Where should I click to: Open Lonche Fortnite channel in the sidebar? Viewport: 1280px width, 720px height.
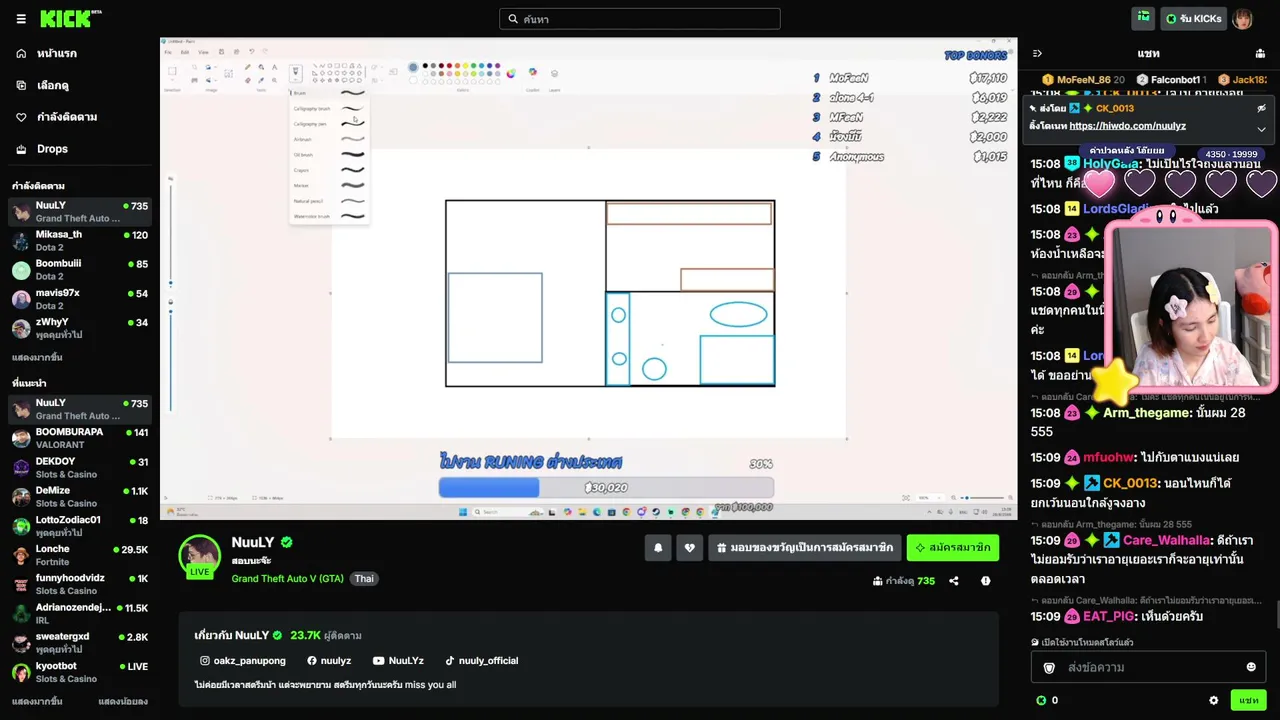click(80, 555)
